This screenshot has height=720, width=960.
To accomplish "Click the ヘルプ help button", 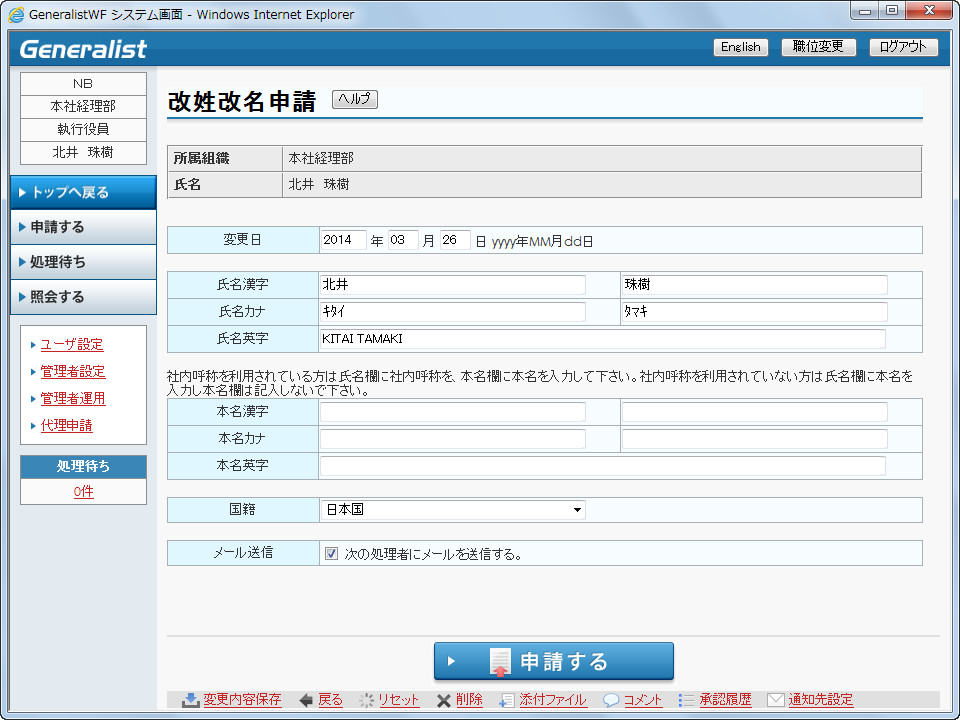I will tap(354, 99).
